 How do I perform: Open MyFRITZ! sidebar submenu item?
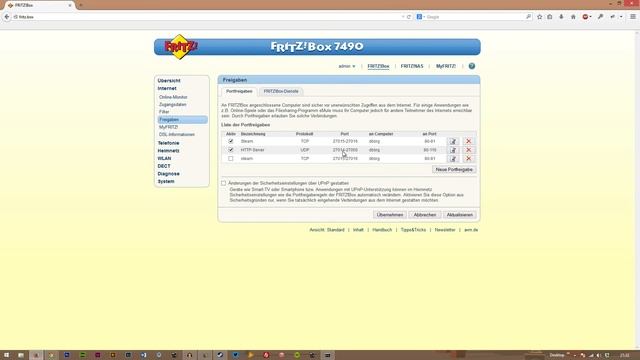tap(169, 127)
